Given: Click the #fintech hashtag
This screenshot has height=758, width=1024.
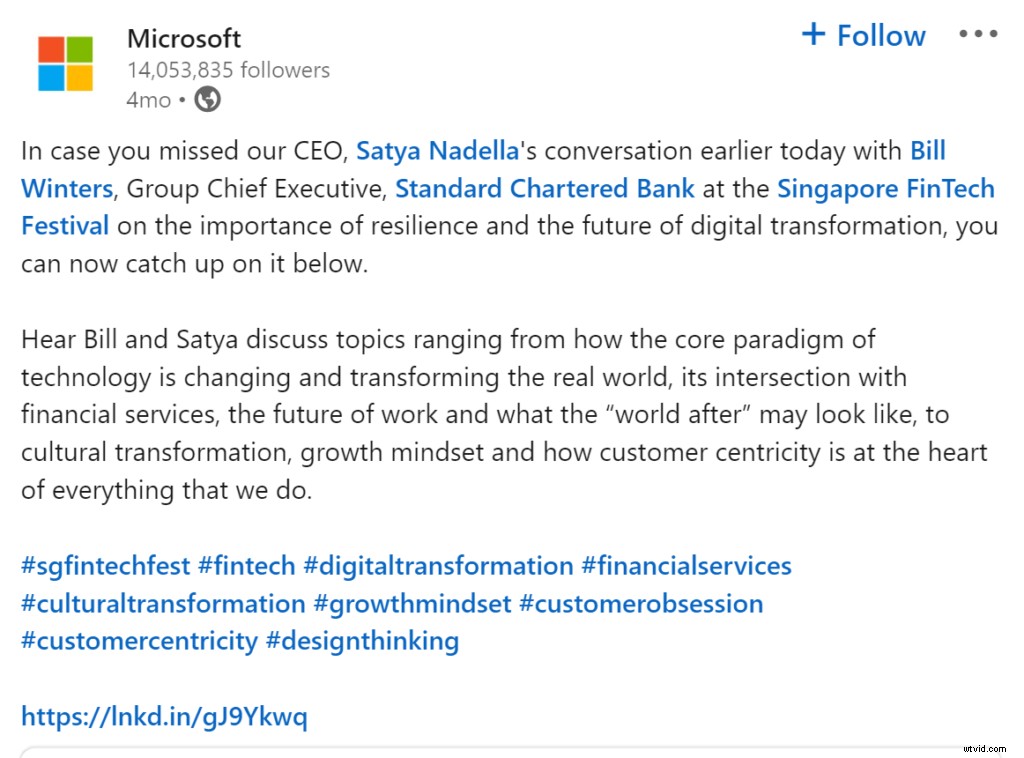Looking at the screenshot, I should pyautogui.click(x=246, y=566).
